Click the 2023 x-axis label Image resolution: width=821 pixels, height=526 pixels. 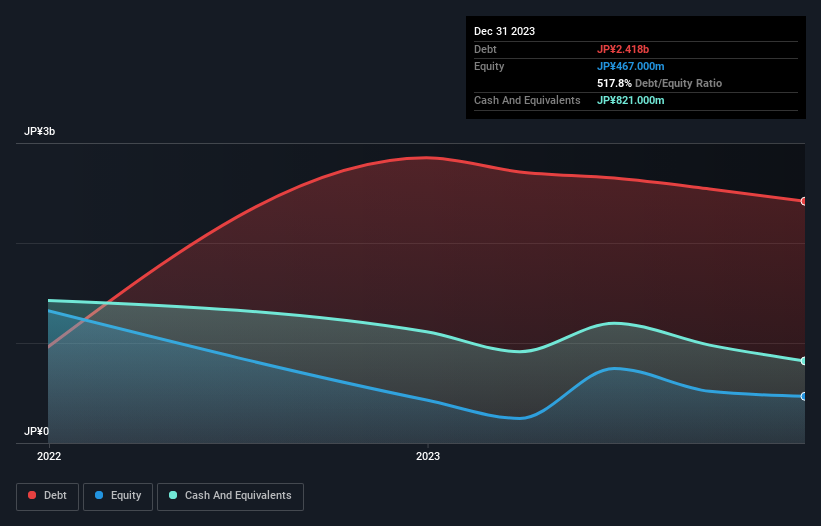coord(428,456)
